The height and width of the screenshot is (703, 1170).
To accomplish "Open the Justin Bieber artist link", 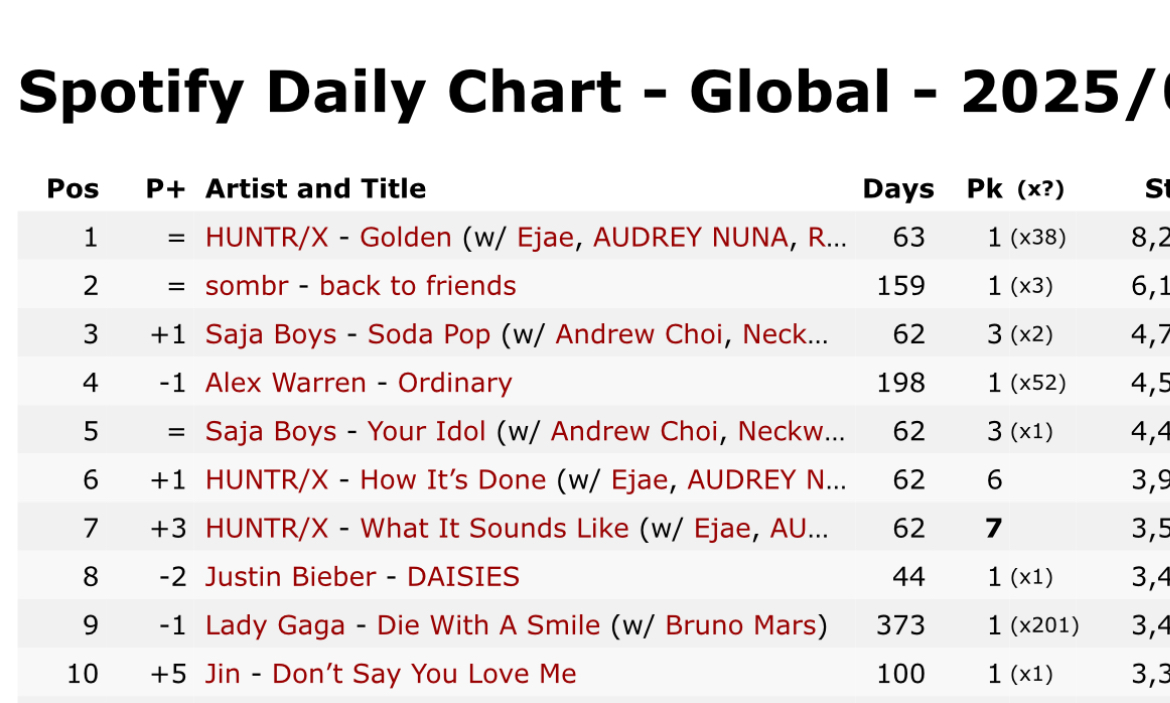I will coord(290,577).
